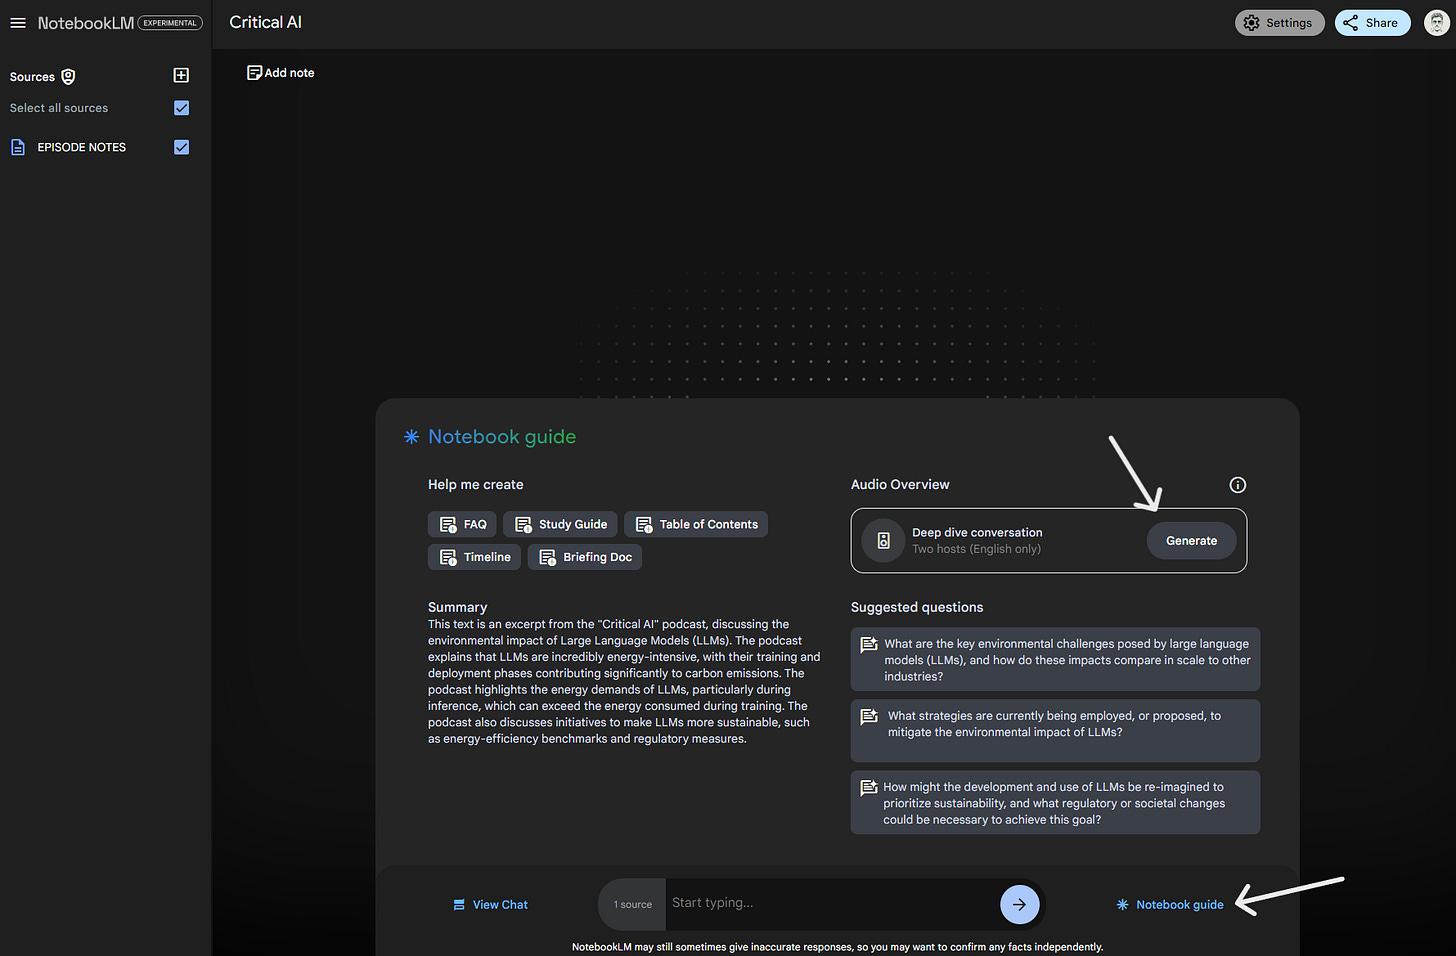This screenshot has width=1456, height=956.
Task: Click the Critical AI notebook title
Action: click(x=265, y=22)
